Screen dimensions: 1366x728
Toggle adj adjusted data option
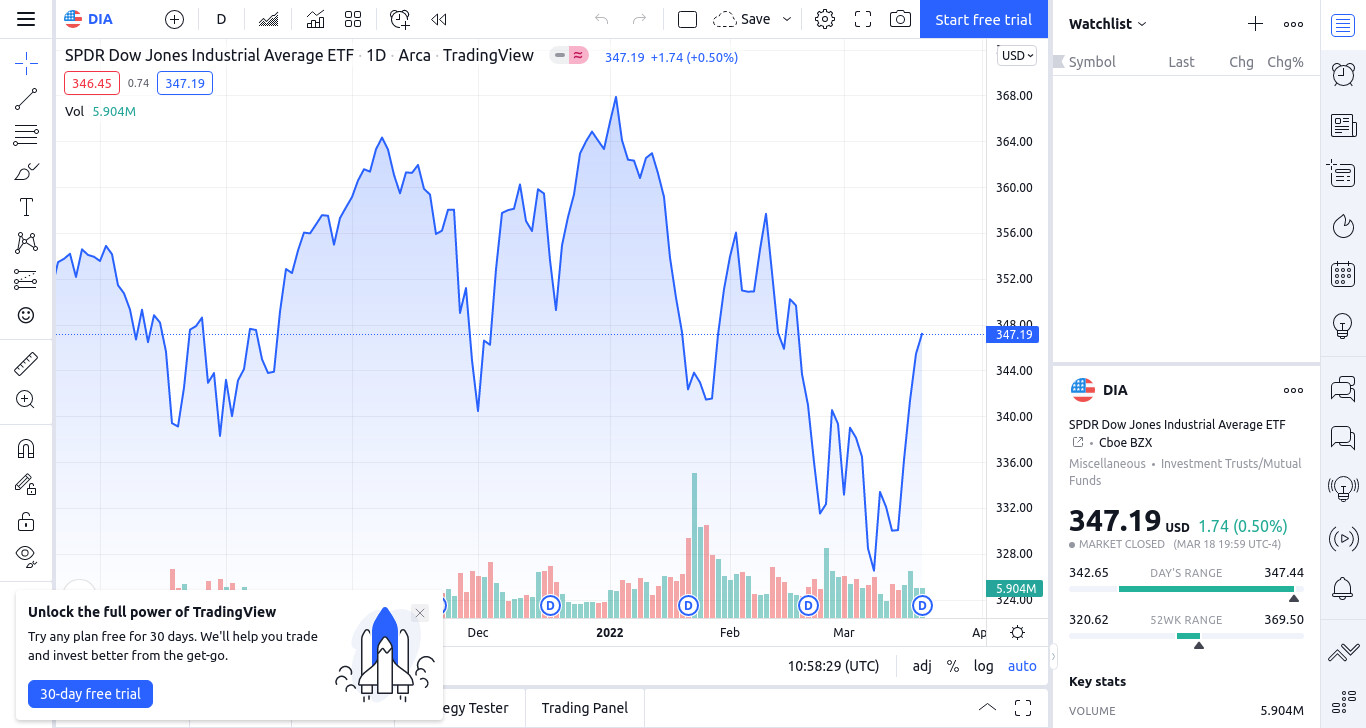tap(922, 666)
